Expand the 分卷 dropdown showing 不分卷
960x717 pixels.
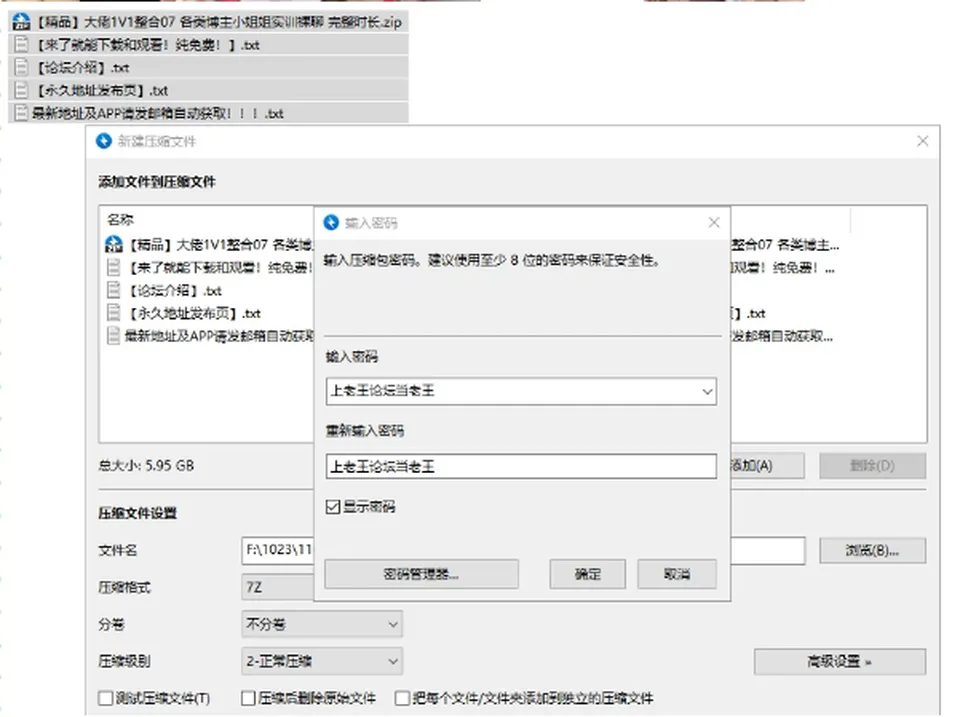click(322, 625)
